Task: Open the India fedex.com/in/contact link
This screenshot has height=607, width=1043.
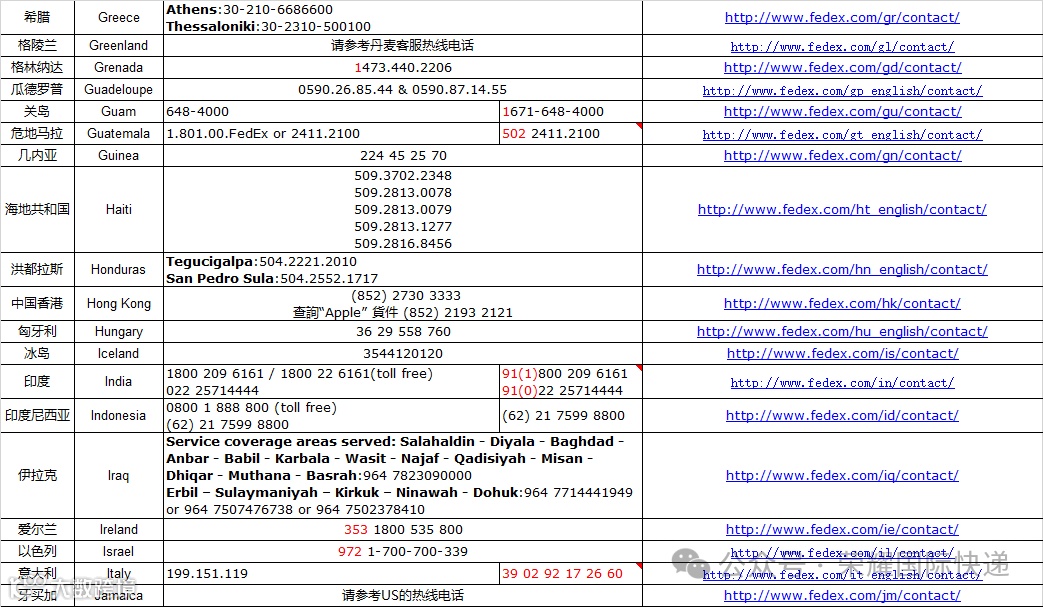Action: tap(842, 383)
